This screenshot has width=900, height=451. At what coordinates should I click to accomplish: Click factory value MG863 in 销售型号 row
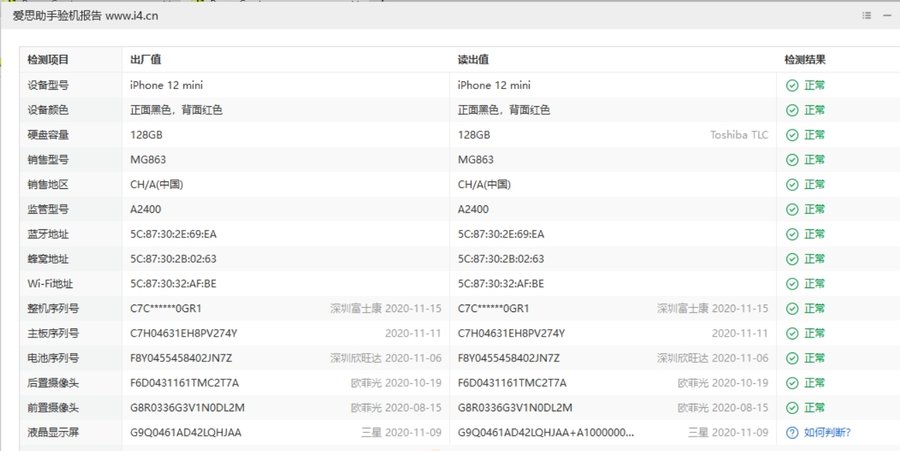point(148,160)
